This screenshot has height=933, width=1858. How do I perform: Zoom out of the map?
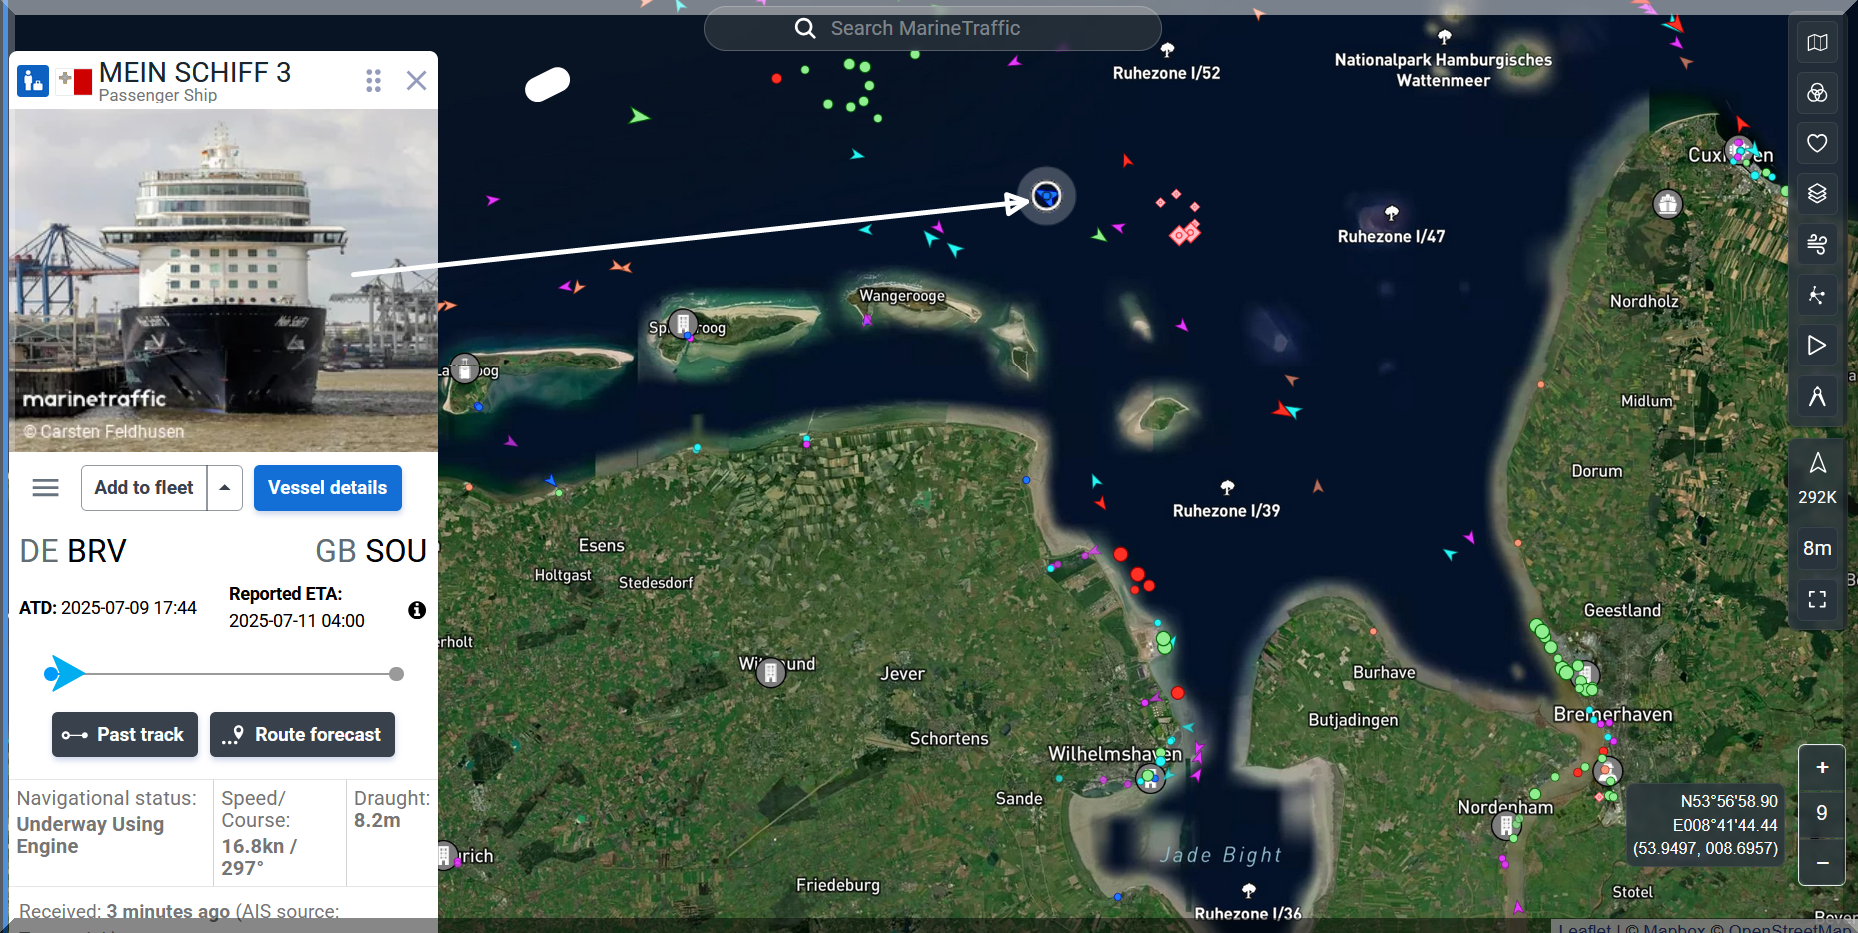click(1822, 862)
